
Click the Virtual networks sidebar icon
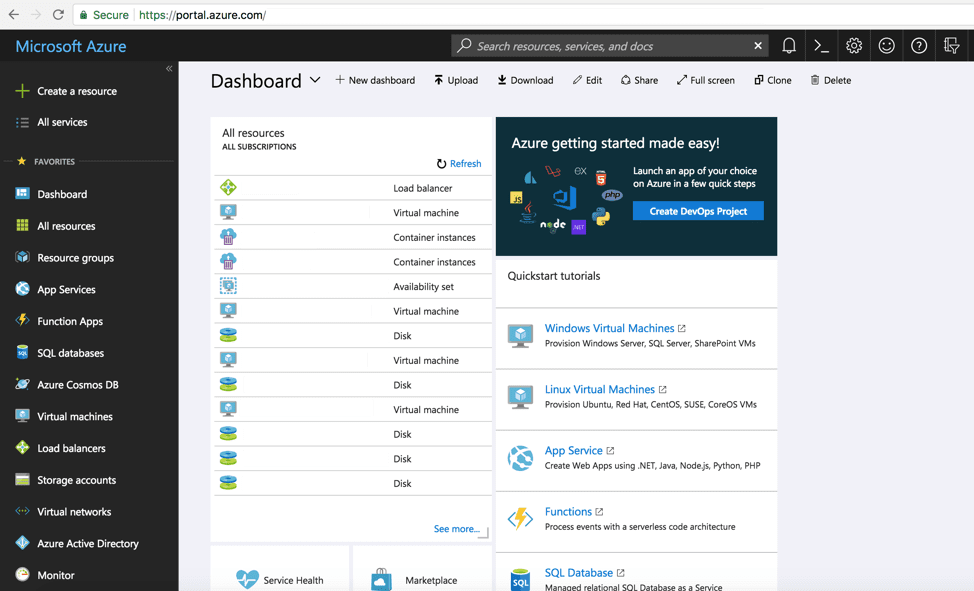(22, 511)
